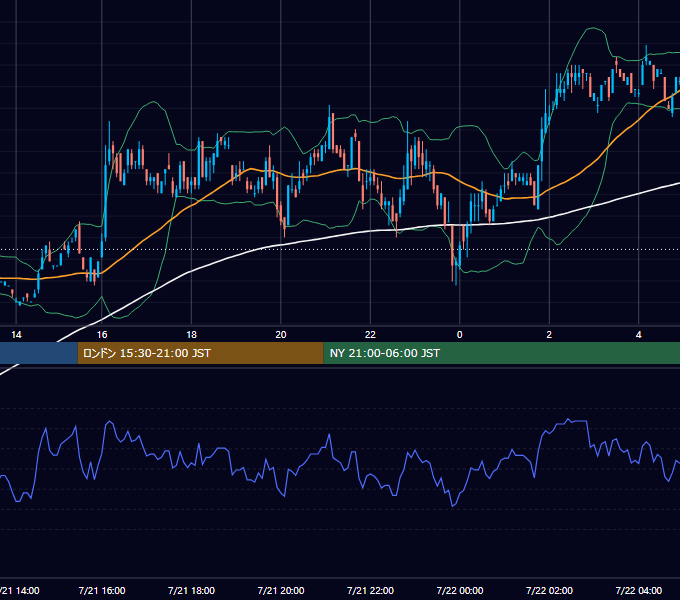Click the hour label 20 on price chart axis
This screenshot has width=680, height=600.
281,335
